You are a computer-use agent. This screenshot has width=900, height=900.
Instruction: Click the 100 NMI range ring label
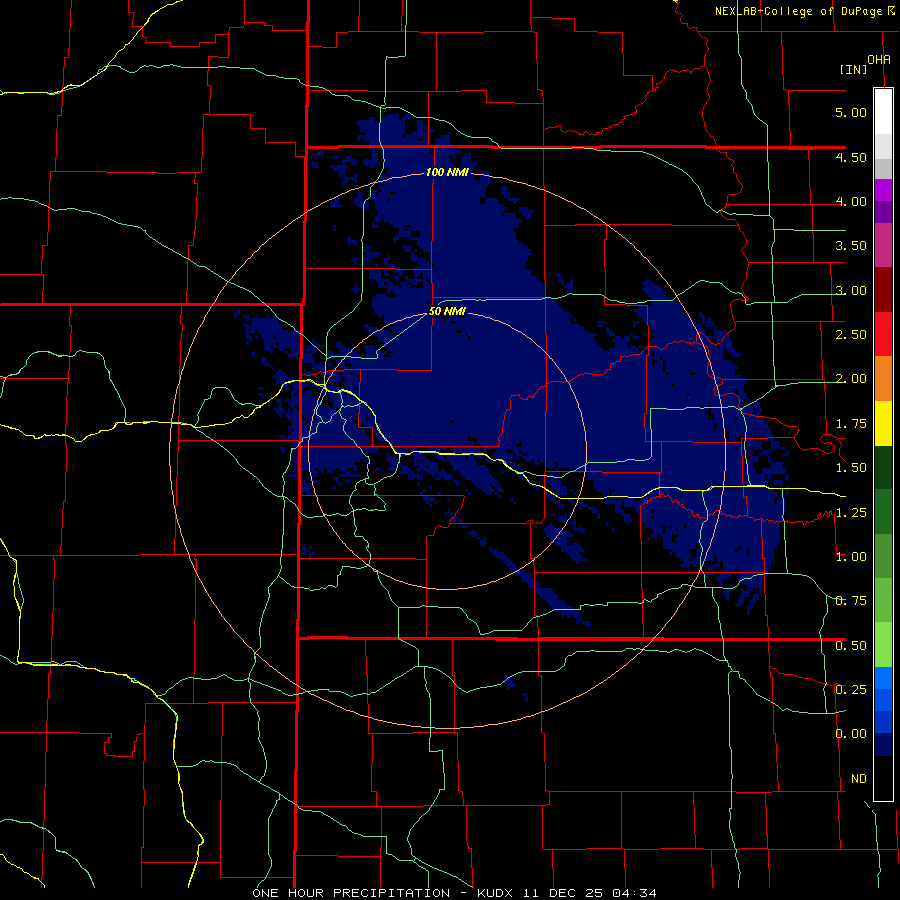tap(447, 172)
